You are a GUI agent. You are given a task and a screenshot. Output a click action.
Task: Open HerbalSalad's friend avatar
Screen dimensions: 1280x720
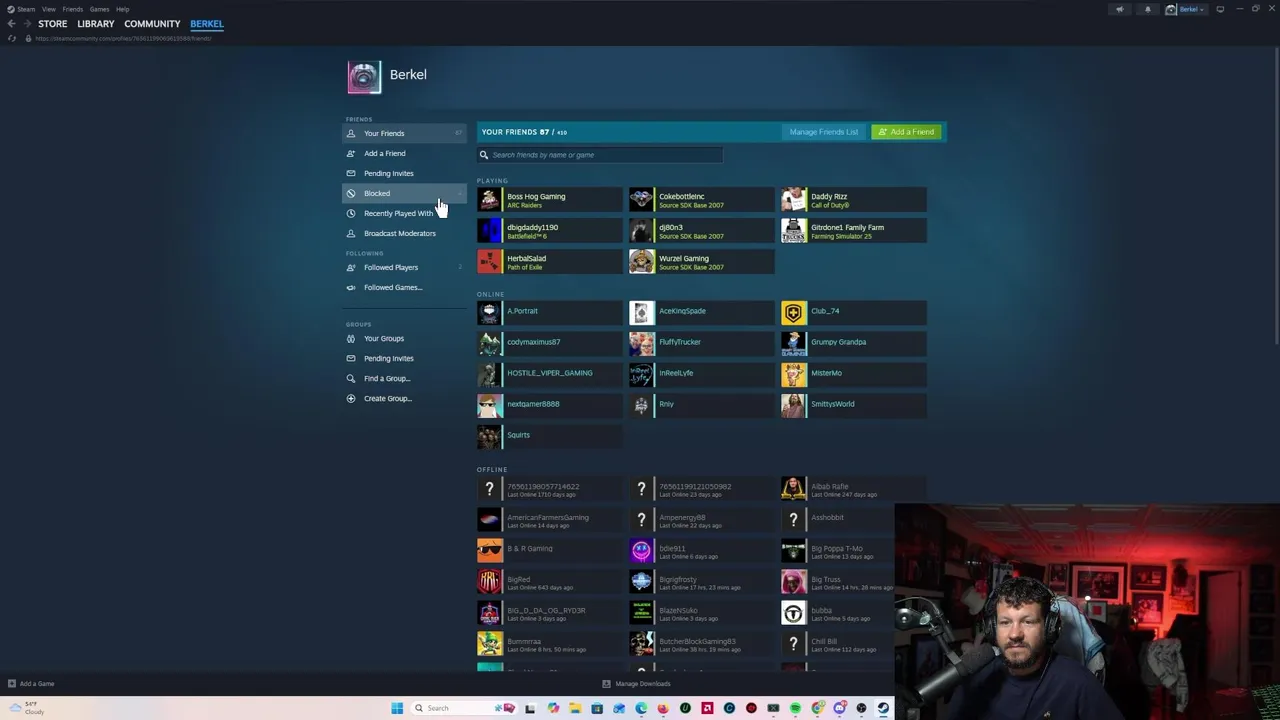(x=489, y=262)
